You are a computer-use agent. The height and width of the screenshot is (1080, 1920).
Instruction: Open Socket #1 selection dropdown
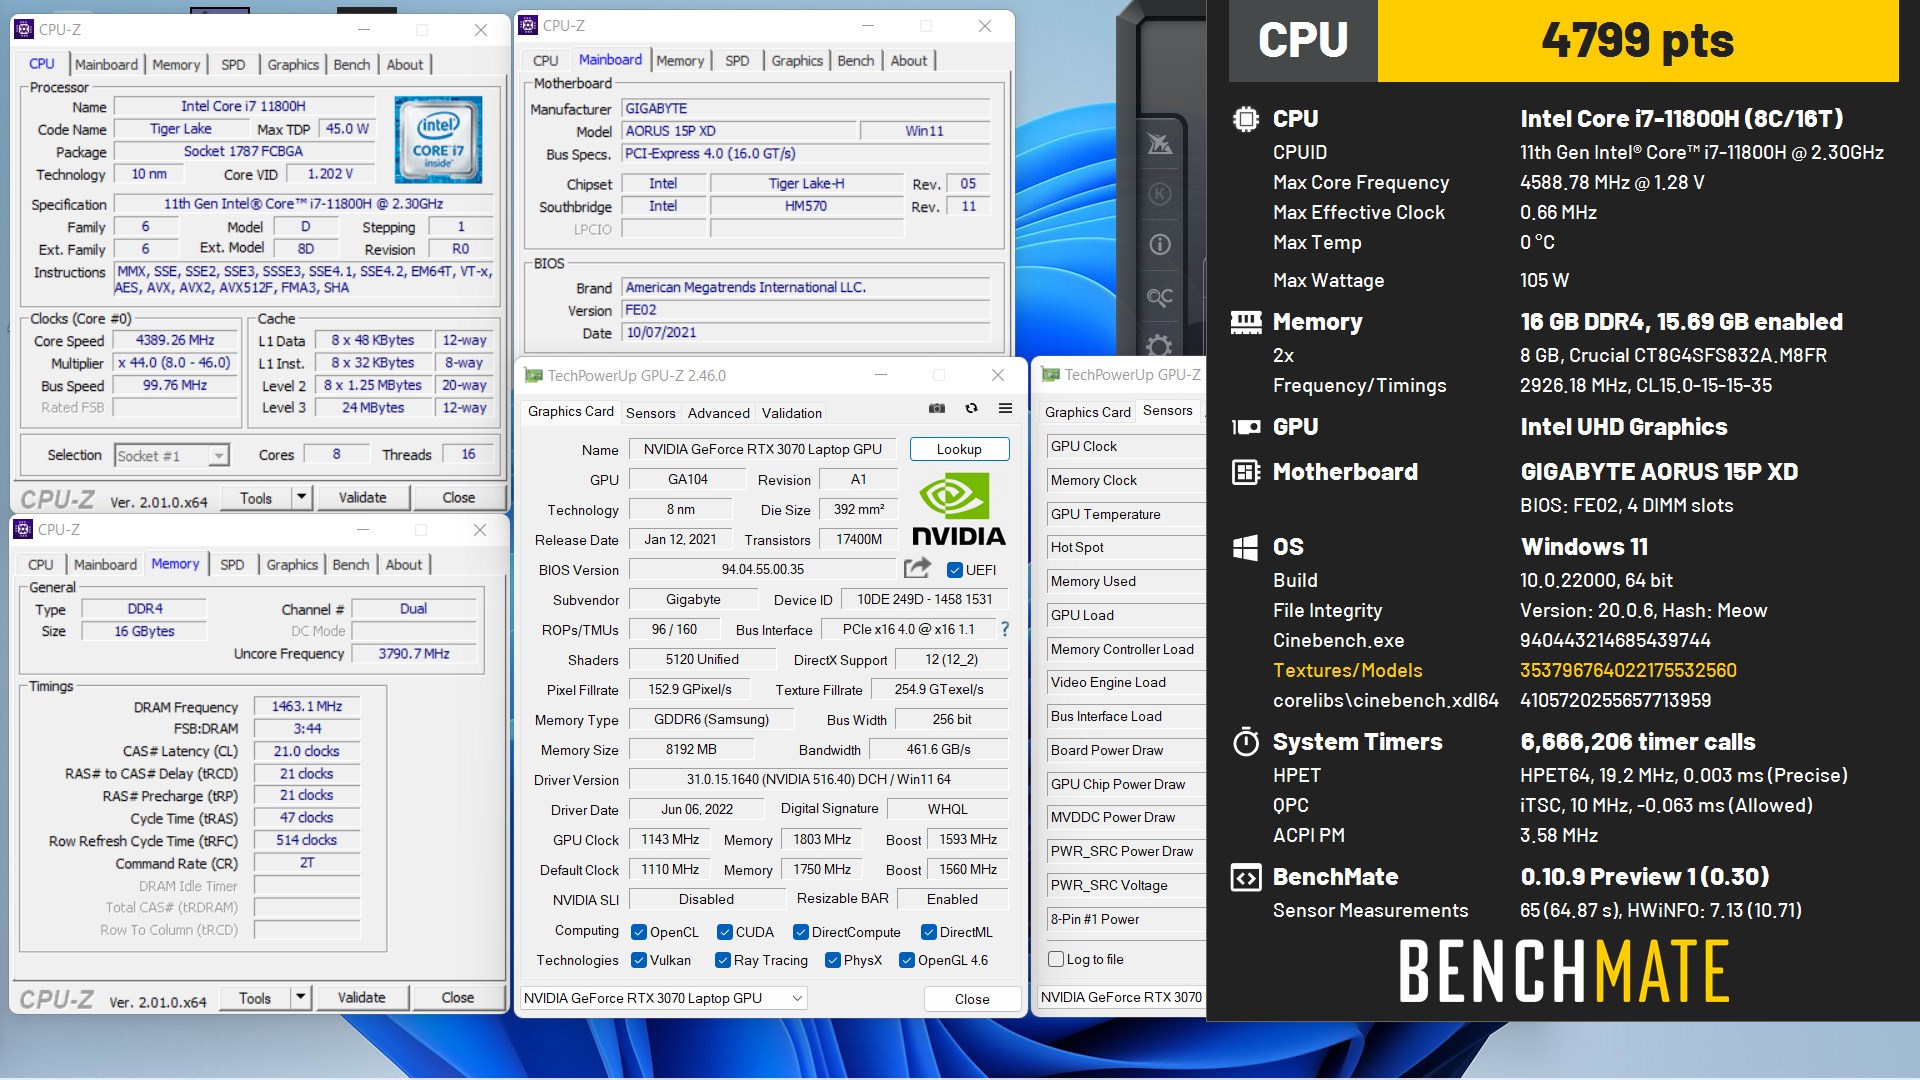pos(171,456)
